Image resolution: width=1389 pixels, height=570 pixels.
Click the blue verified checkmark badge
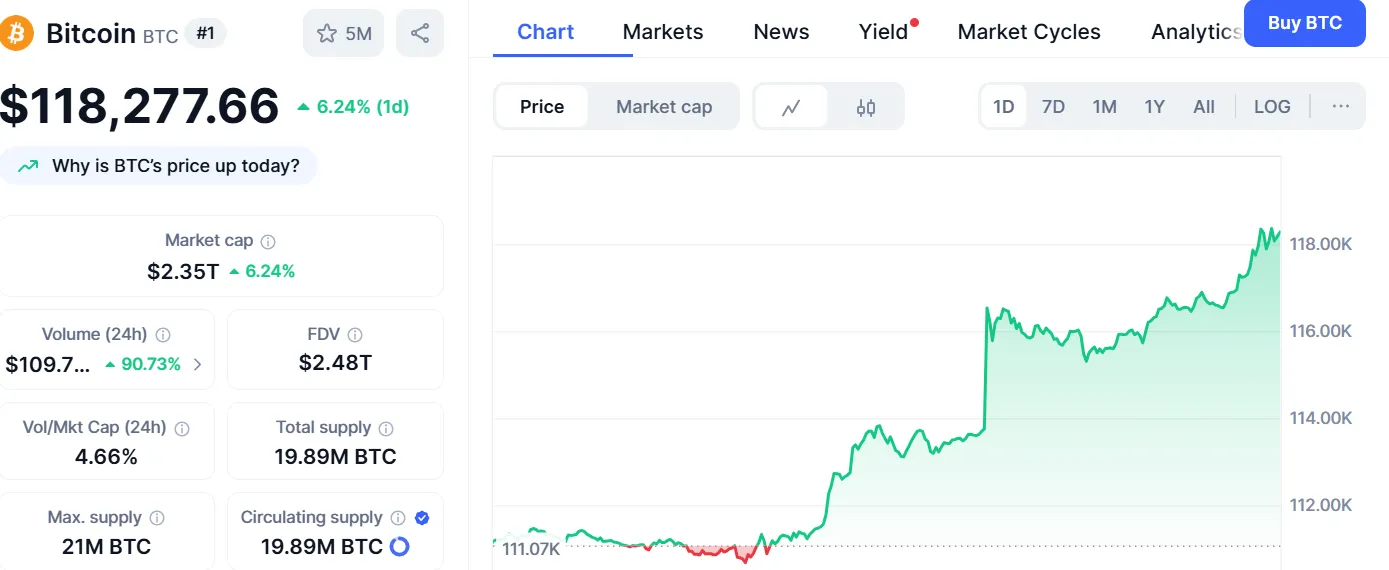tap(422, 518)
